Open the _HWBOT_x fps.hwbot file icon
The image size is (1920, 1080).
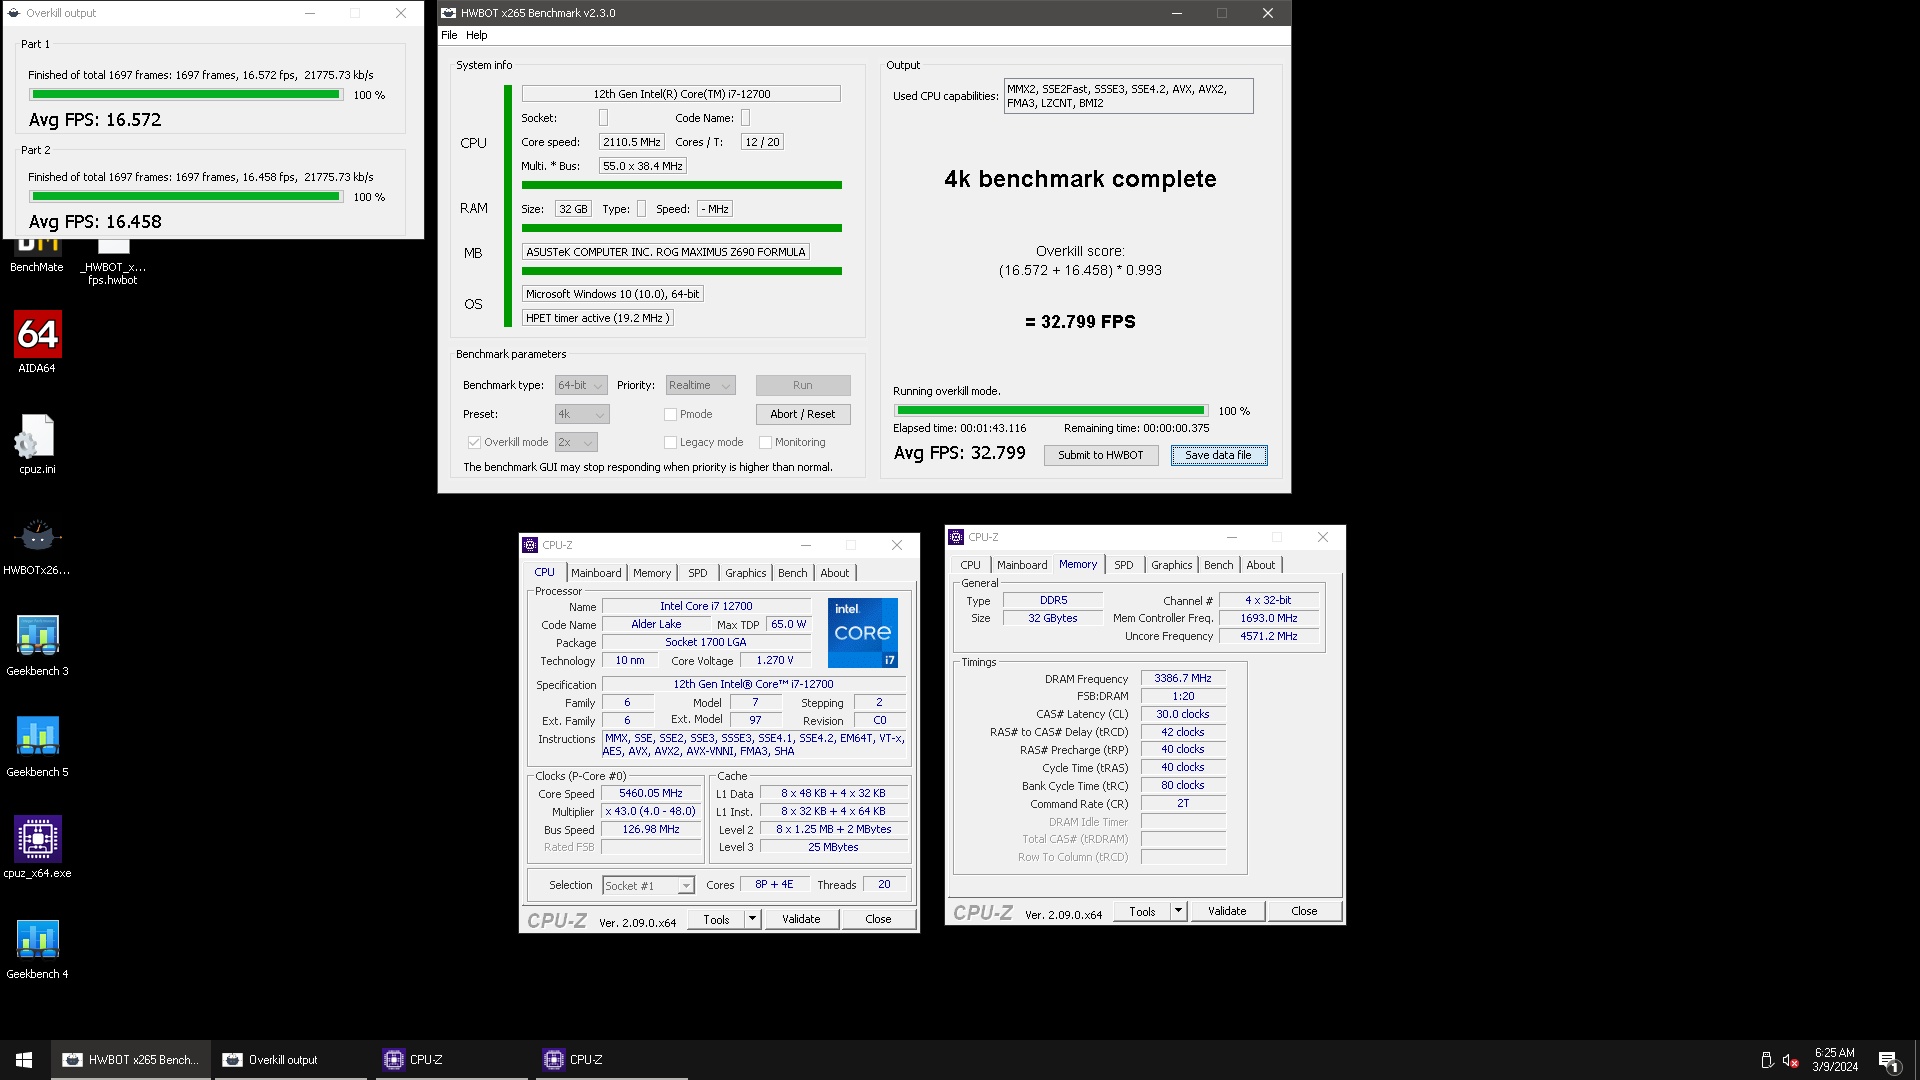pos(112,260)
